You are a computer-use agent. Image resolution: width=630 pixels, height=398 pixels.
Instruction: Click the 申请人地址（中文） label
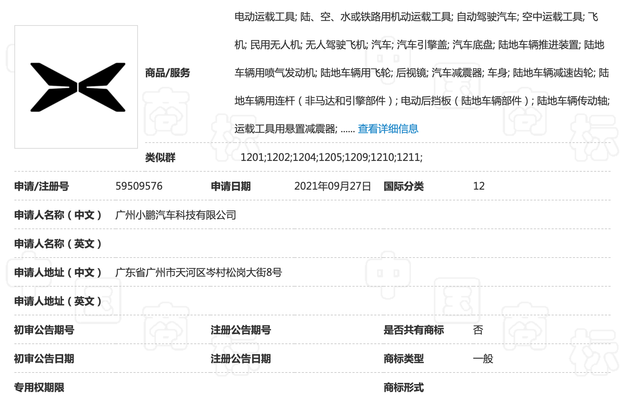(58, 272)
